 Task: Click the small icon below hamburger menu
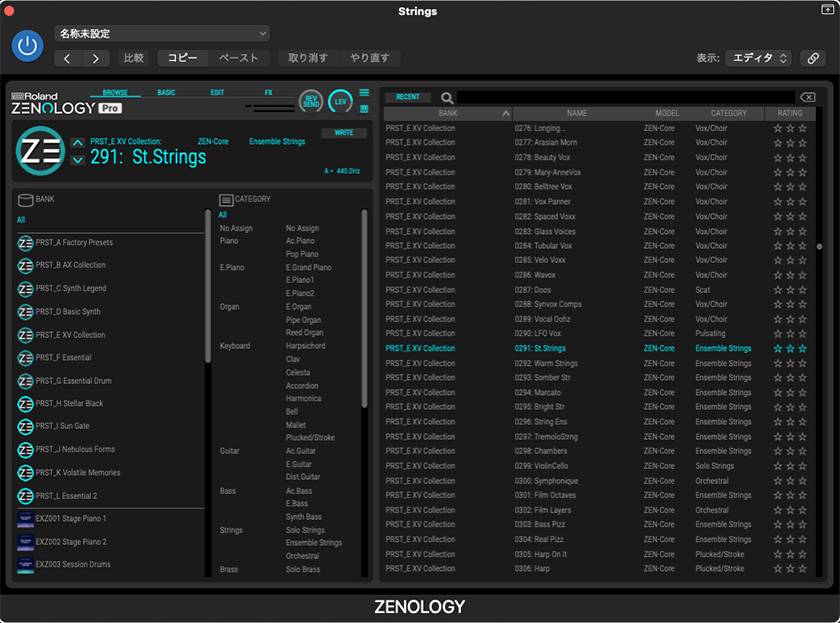click(364, 109)
